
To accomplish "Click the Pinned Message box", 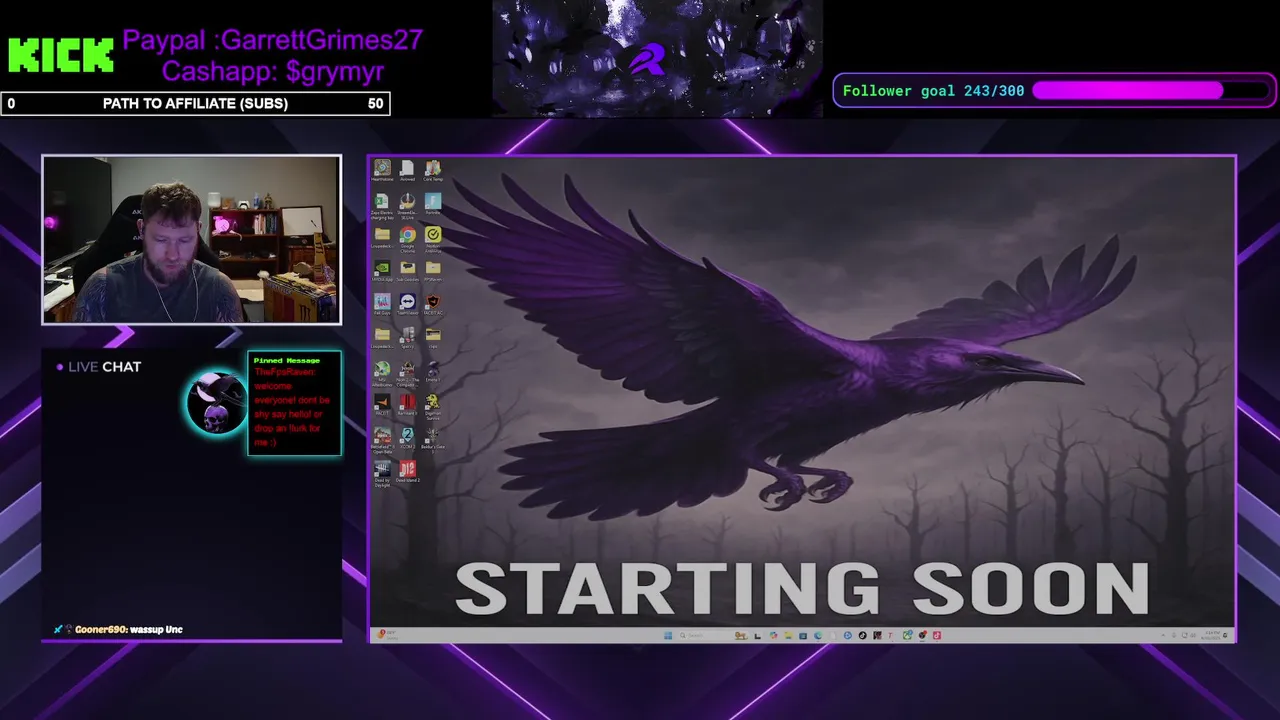I will click(294, 403).
